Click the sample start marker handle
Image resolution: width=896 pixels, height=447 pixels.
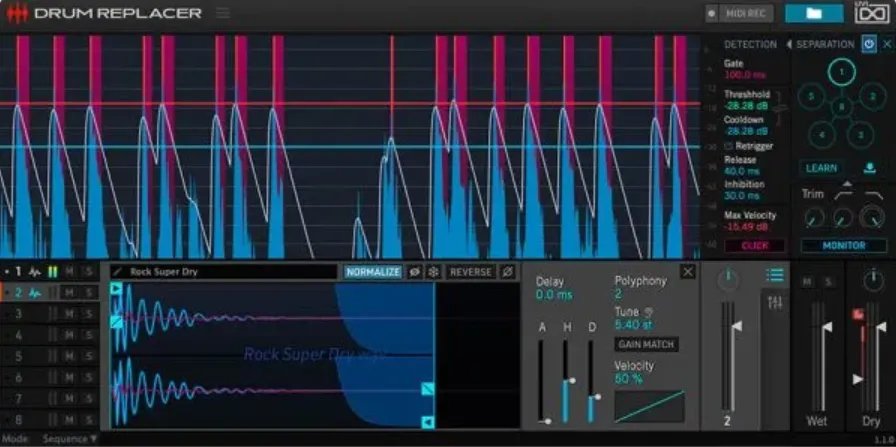click(x=116, y=289)
